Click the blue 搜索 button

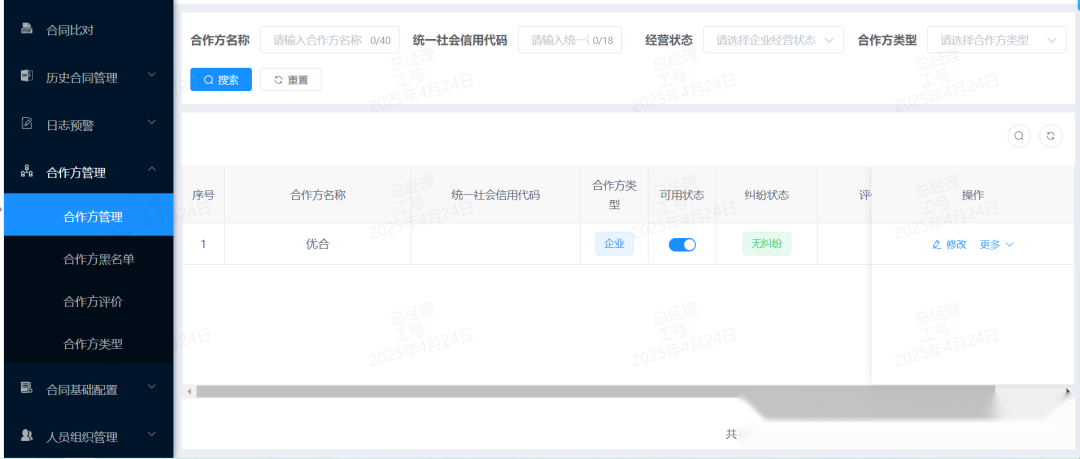(x=221, y=80)
